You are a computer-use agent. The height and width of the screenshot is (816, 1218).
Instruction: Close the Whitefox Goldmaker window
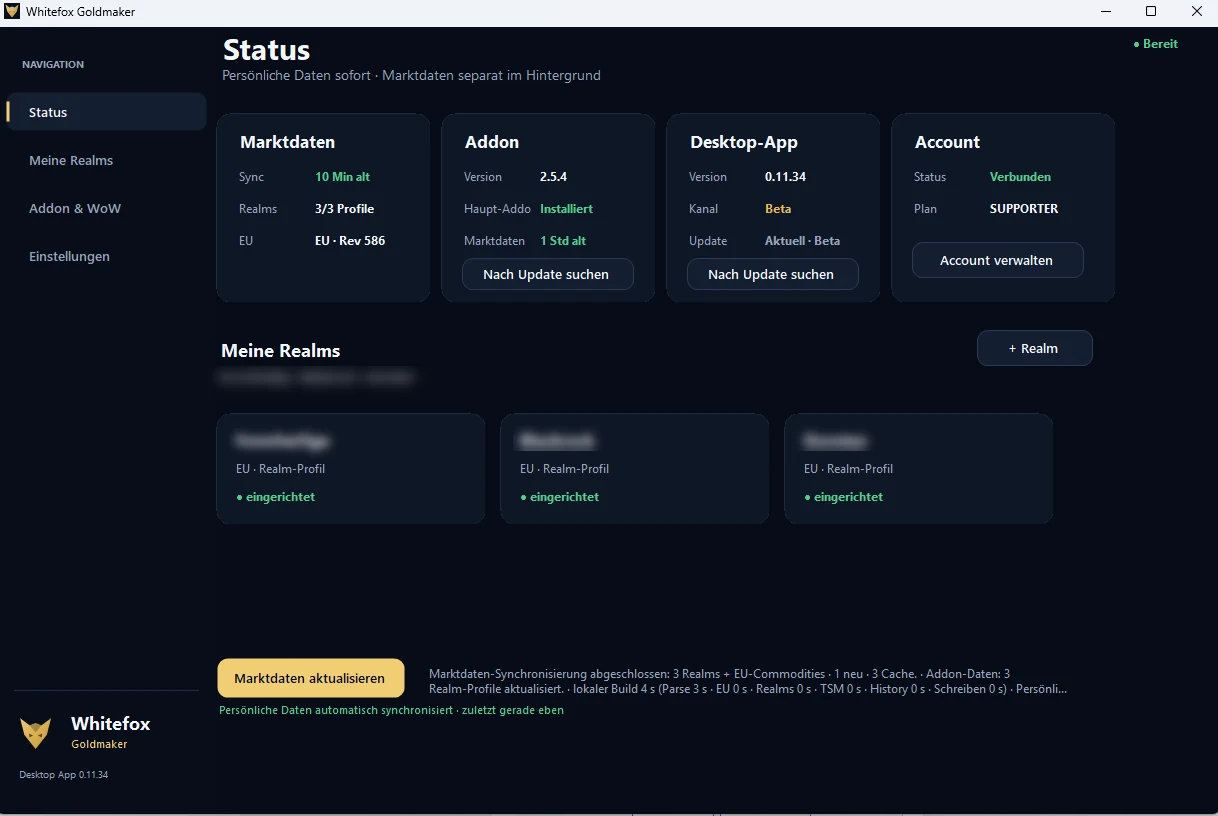pos(1196,12)
